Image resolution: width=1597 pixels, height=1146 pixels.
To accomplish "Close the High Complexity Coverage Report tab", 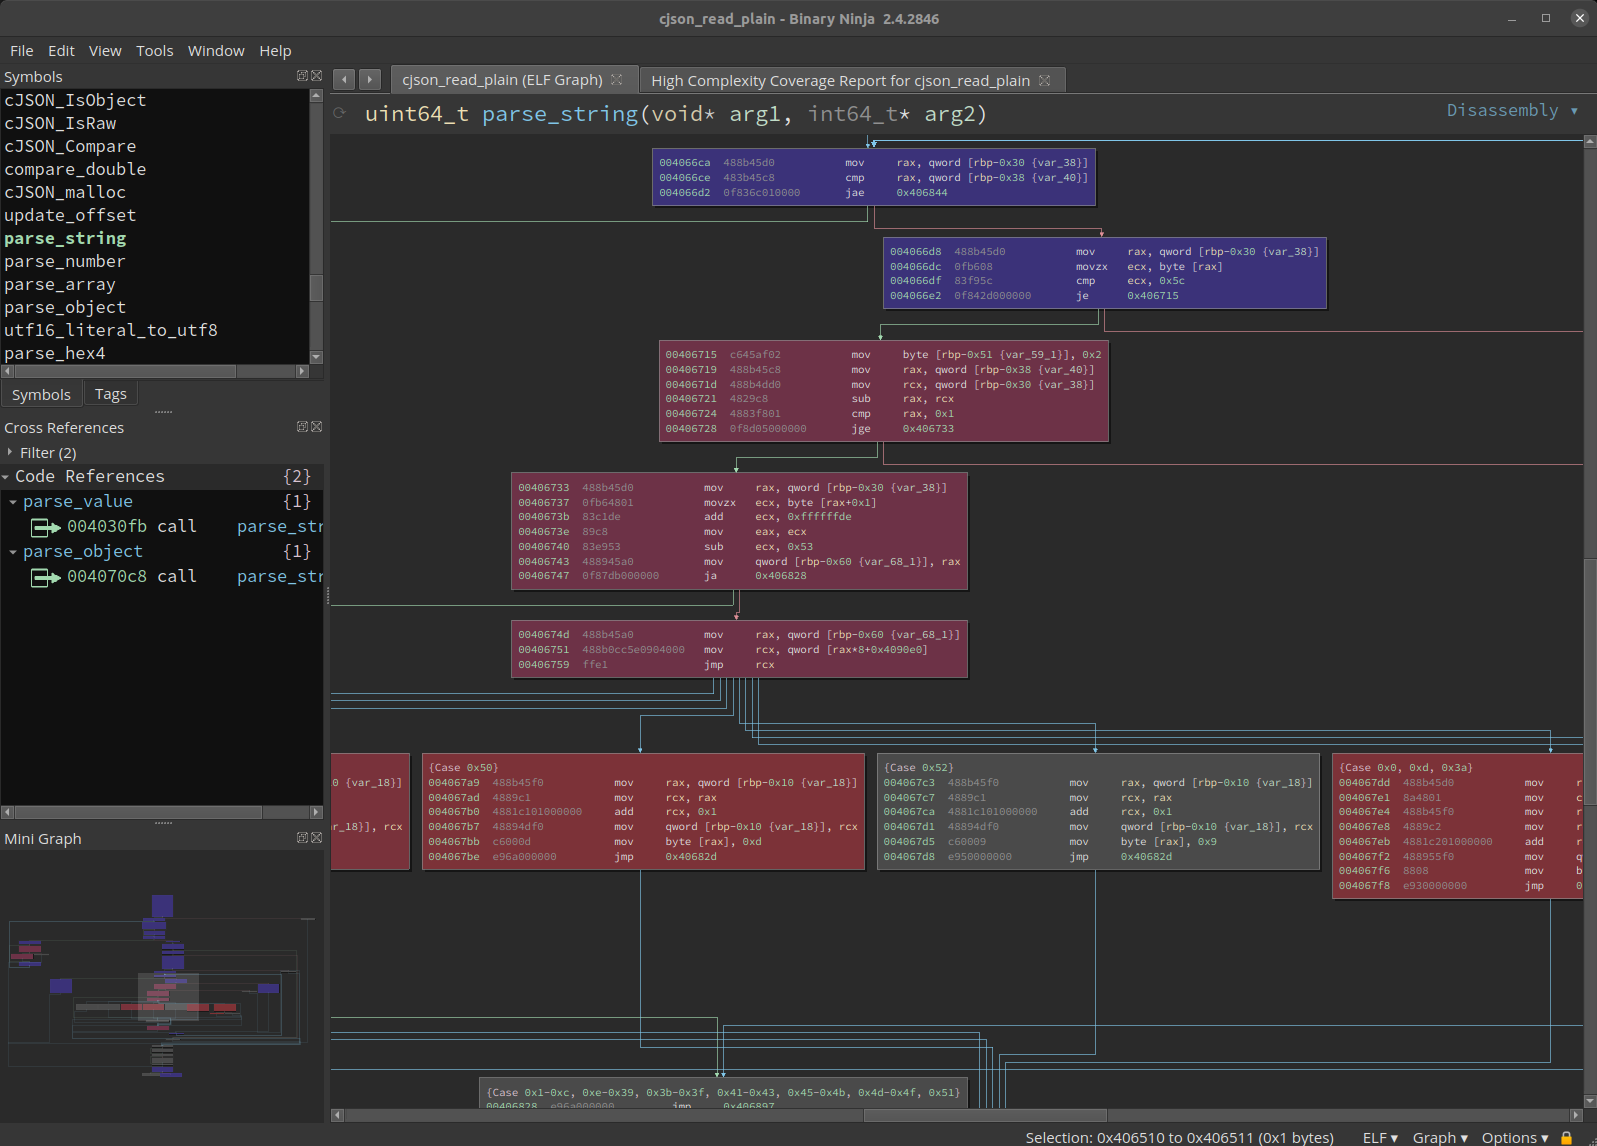I will 1045,80.
